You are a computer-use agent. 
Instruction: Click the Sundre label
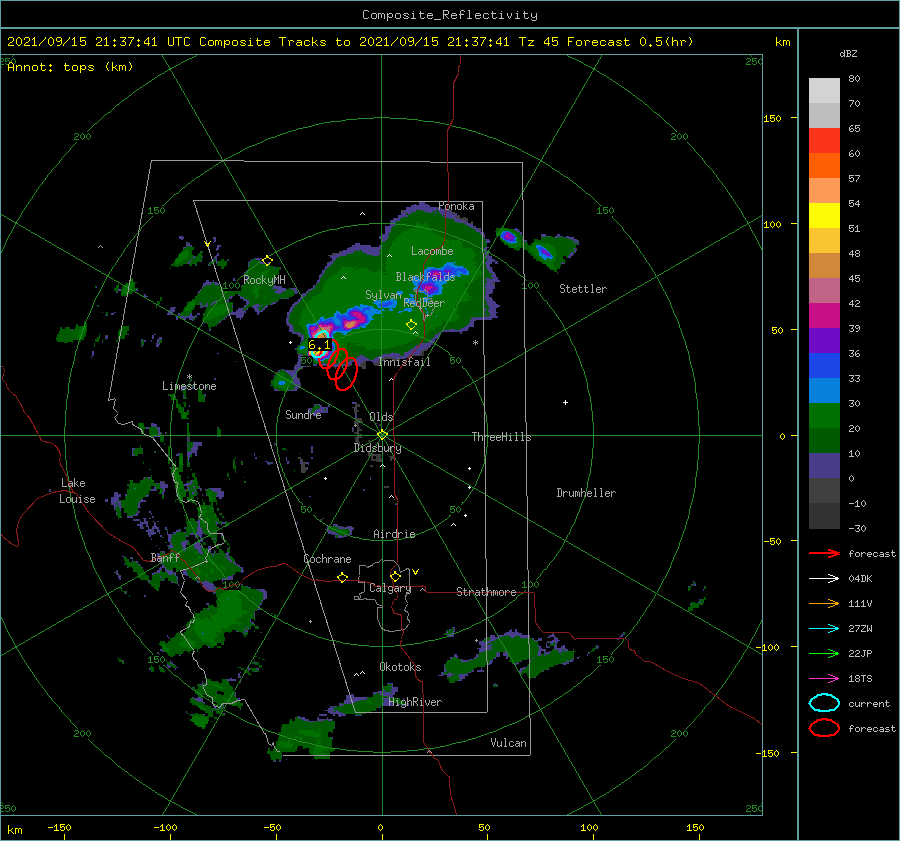pos(303,414)
